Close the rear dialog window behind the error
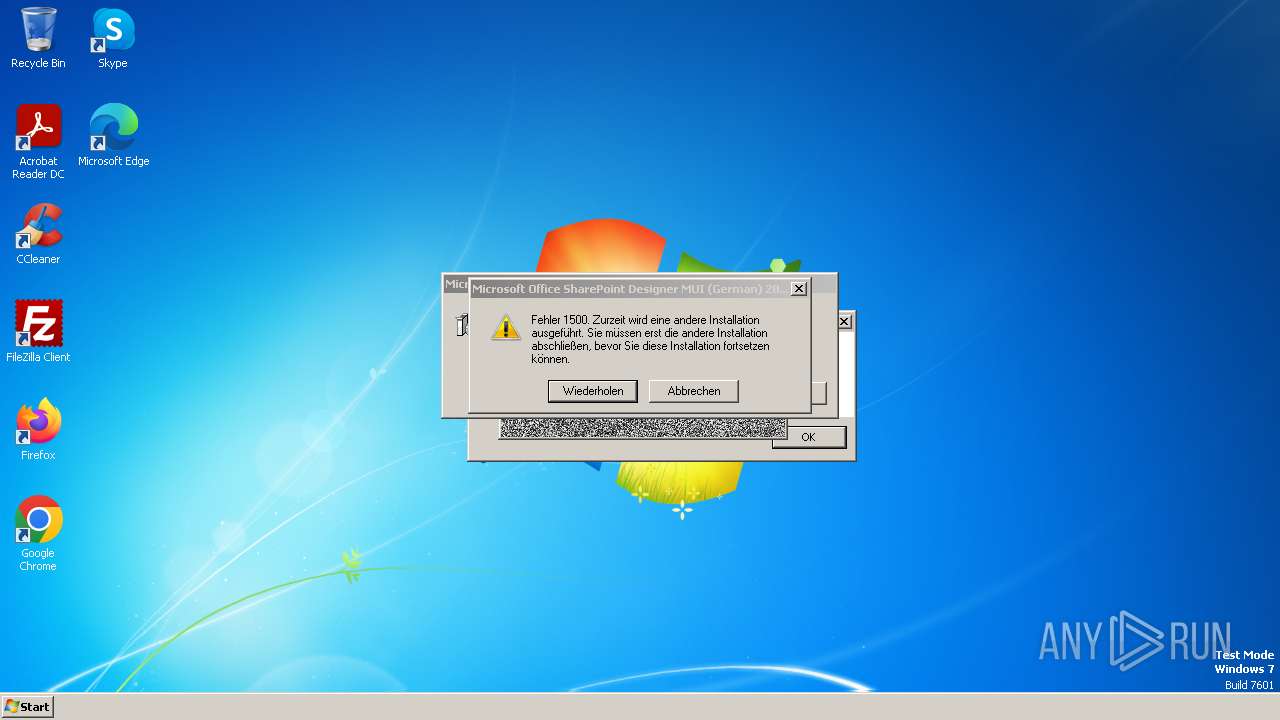Viewport: 1280px width, 720px height. 844,321
